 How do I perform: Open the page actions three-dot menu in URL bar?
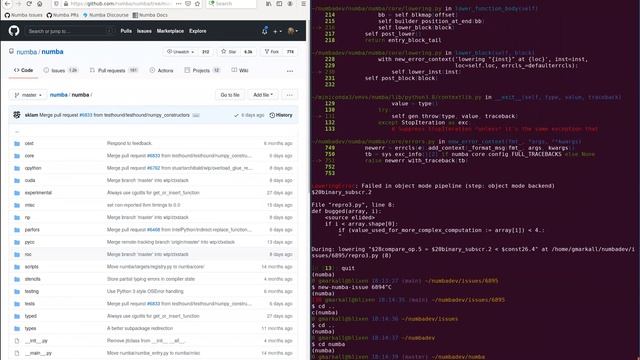pos(178,4)
